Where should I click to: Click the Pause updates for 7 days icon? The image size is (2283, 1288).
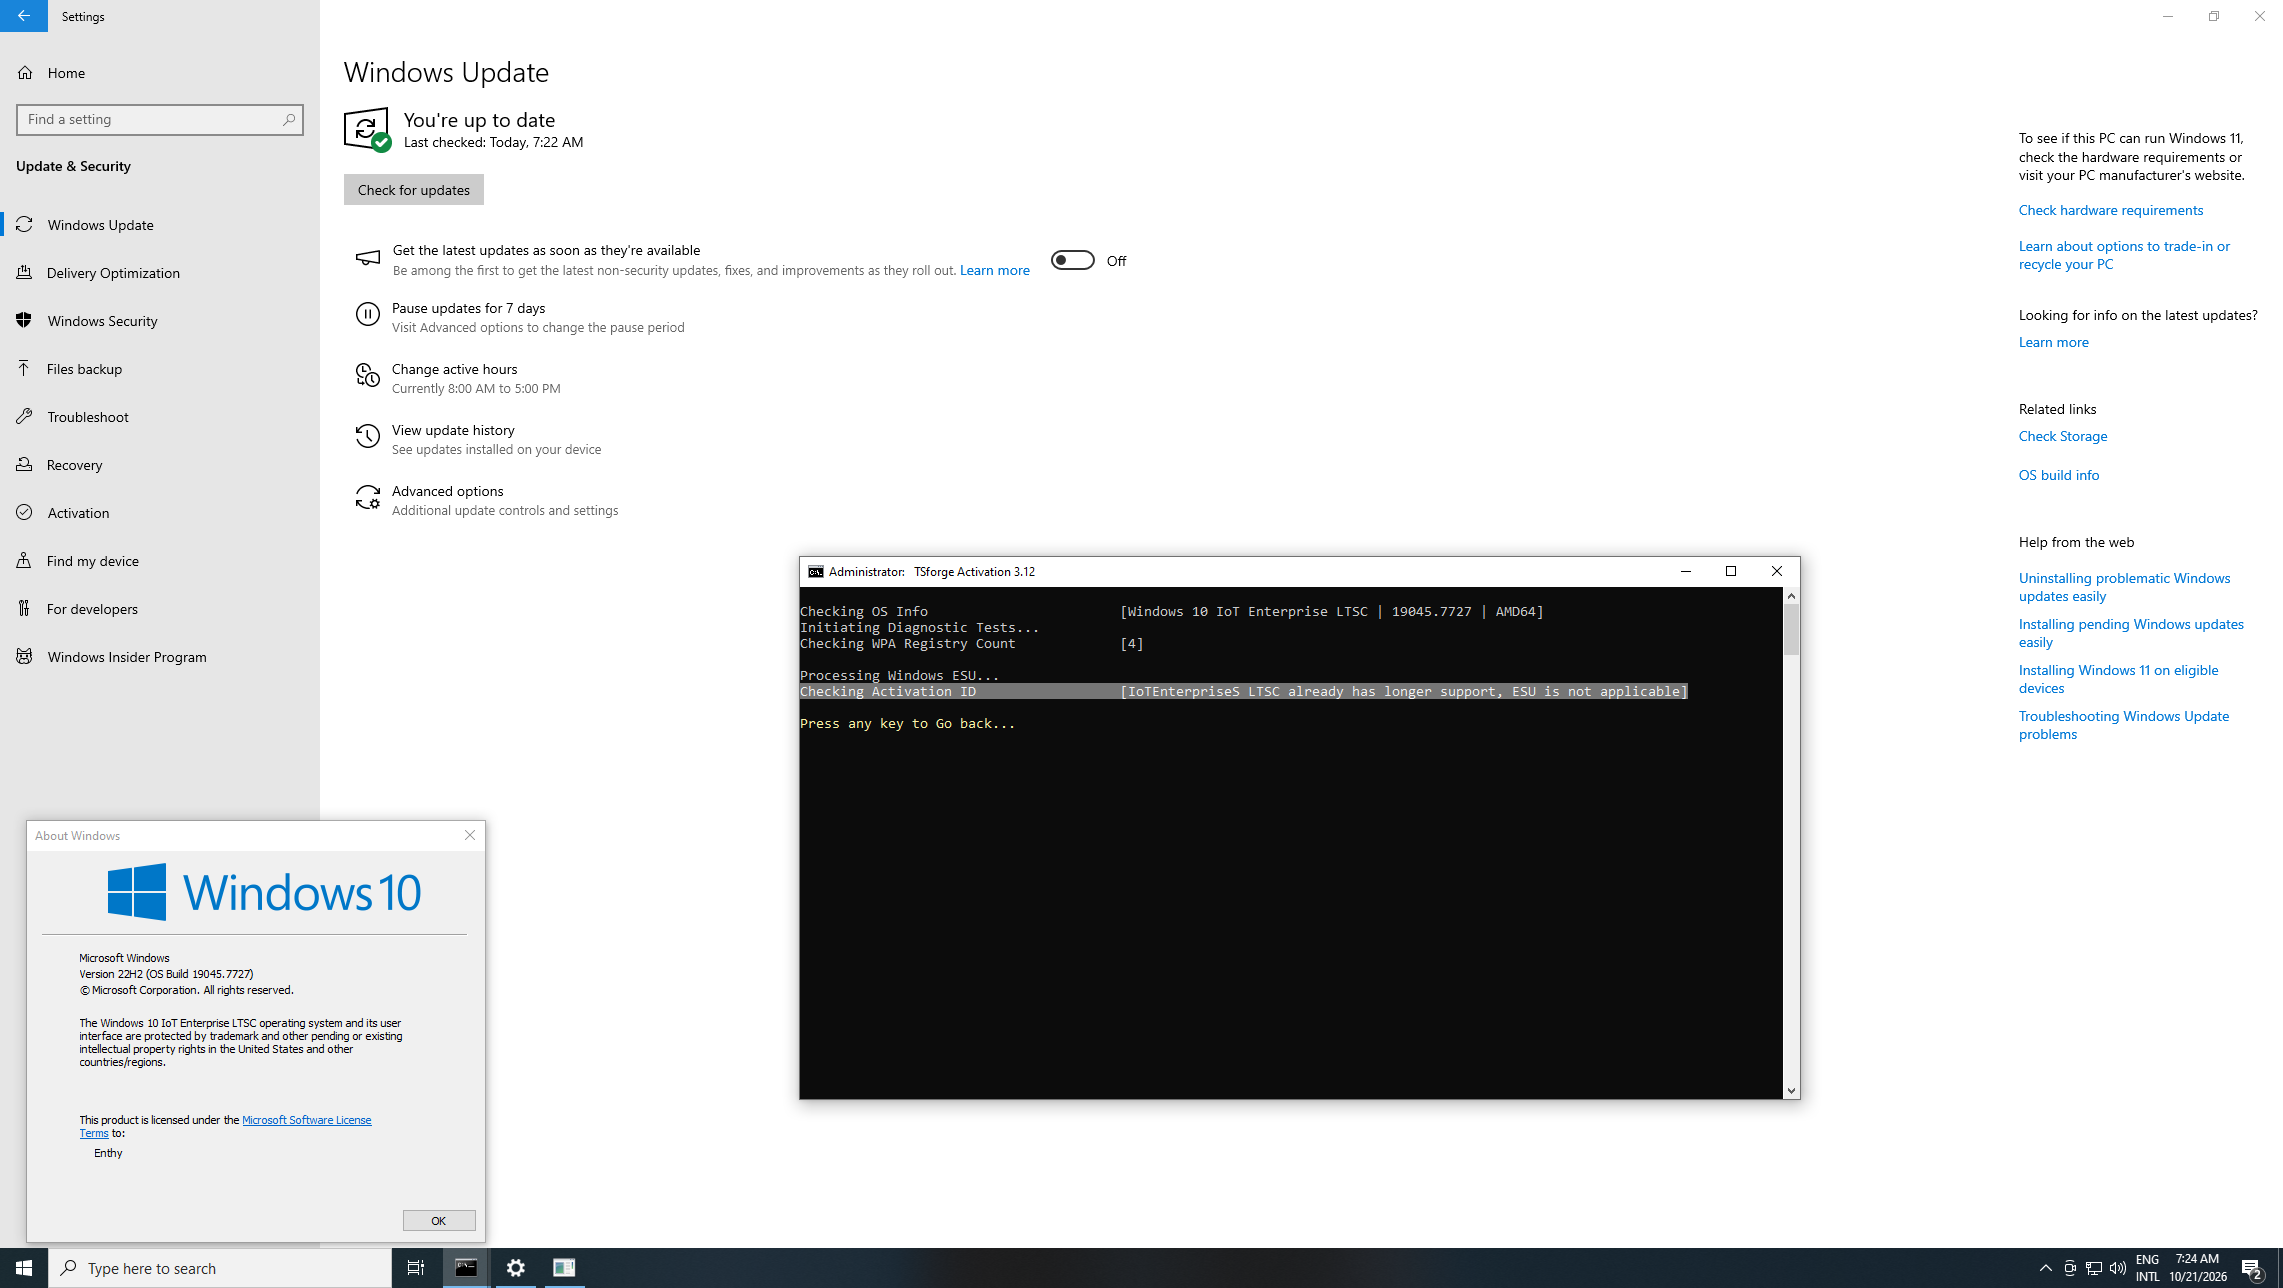click(x=368, y=315)
